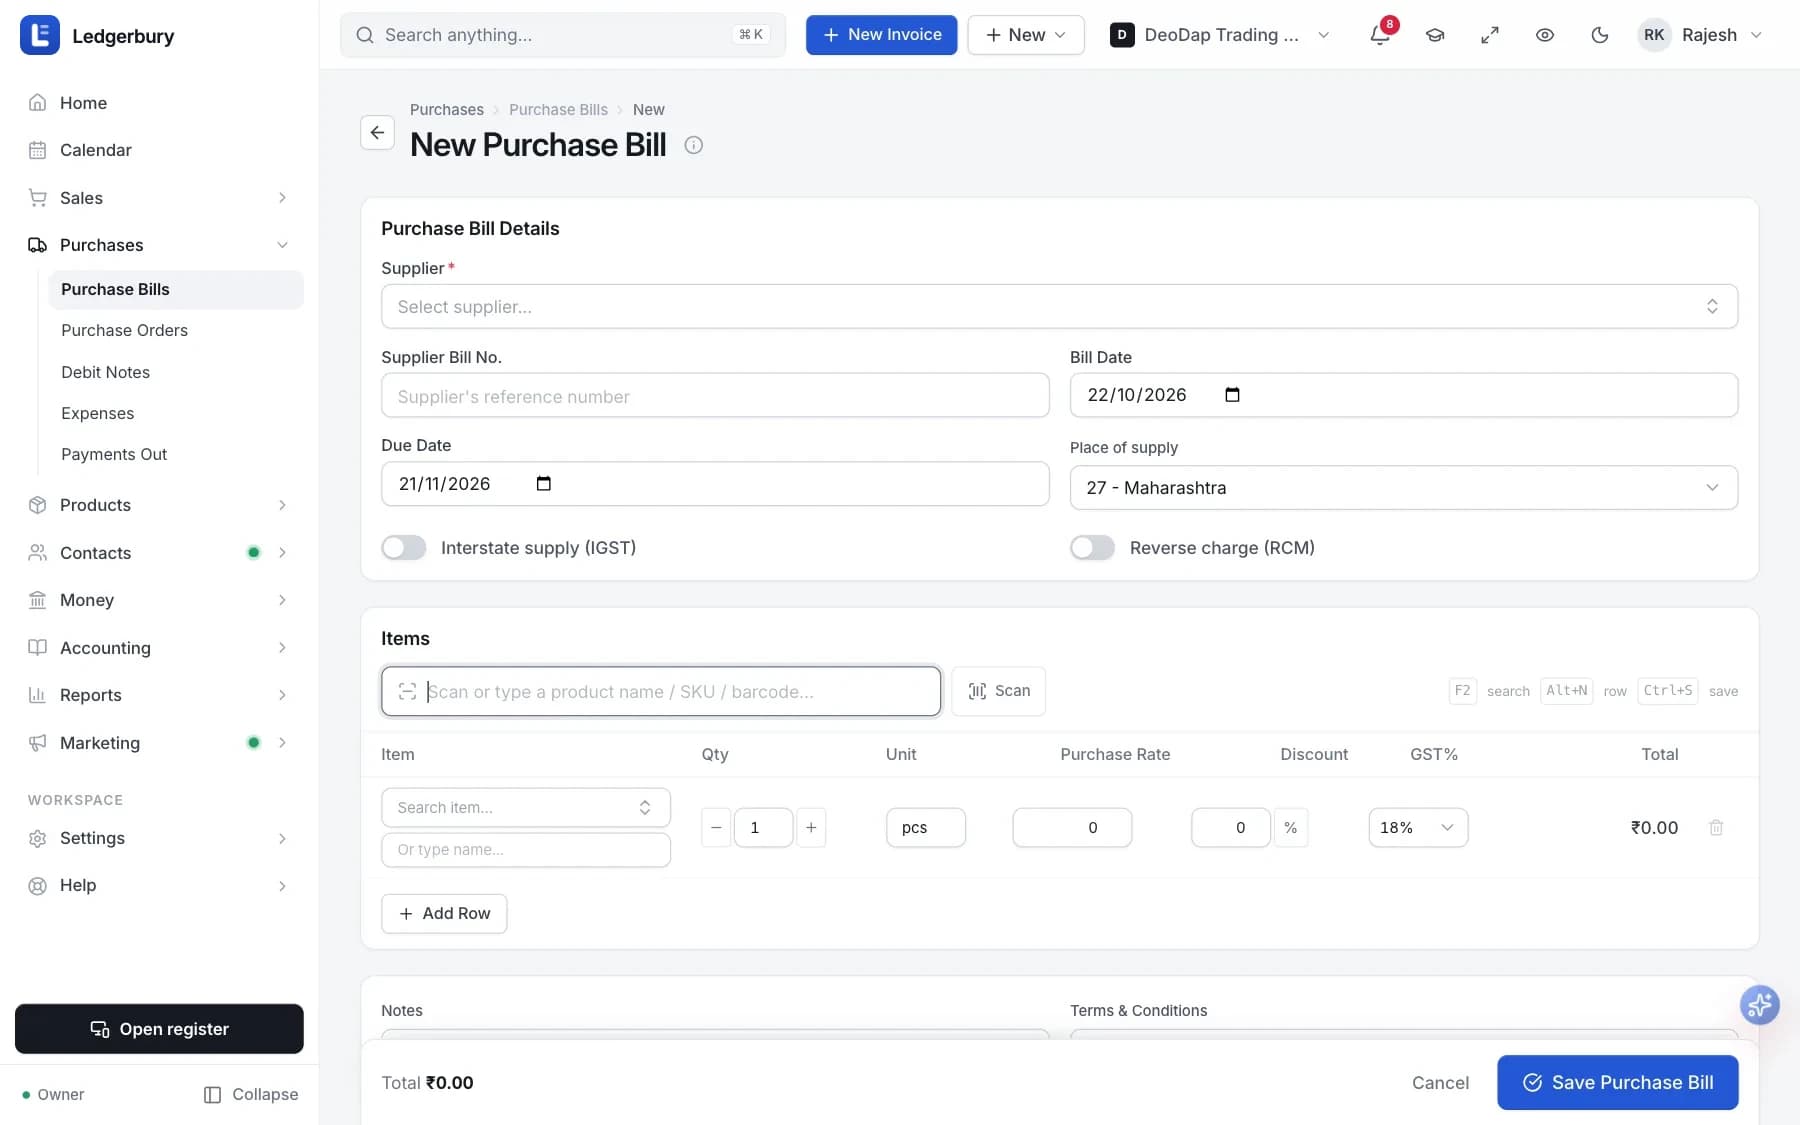
Task: Go back with the arrow button
Action: 377,132
